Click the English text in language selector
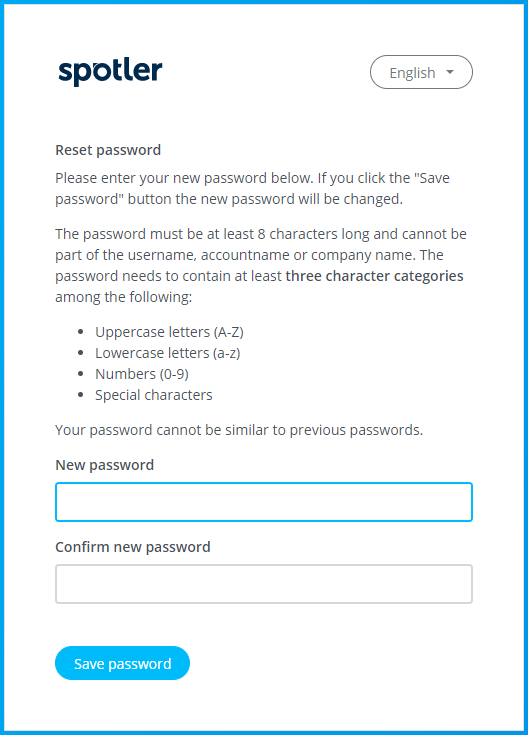The height and width of the screenshot is (735, 528). [x=413, y=73]
